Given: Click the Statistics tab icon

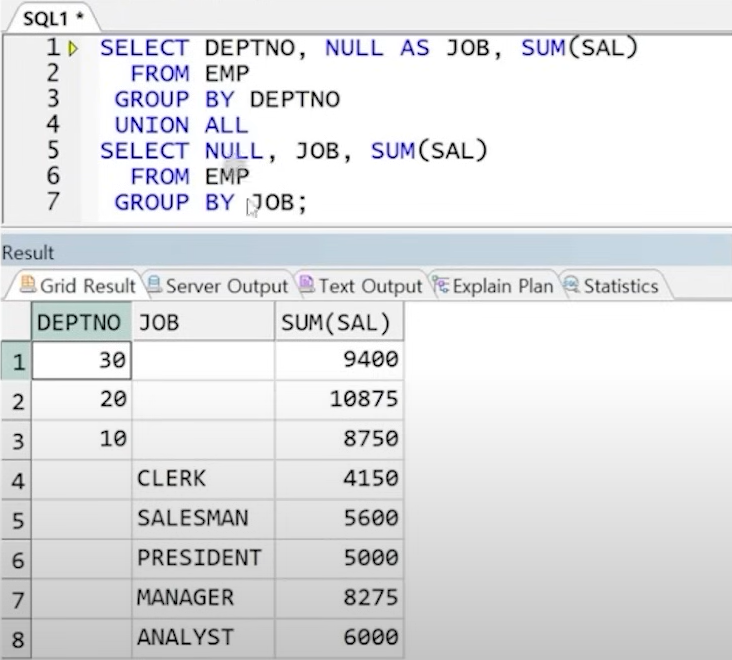Looking at the screenshot, I should (x=570, y=284).
